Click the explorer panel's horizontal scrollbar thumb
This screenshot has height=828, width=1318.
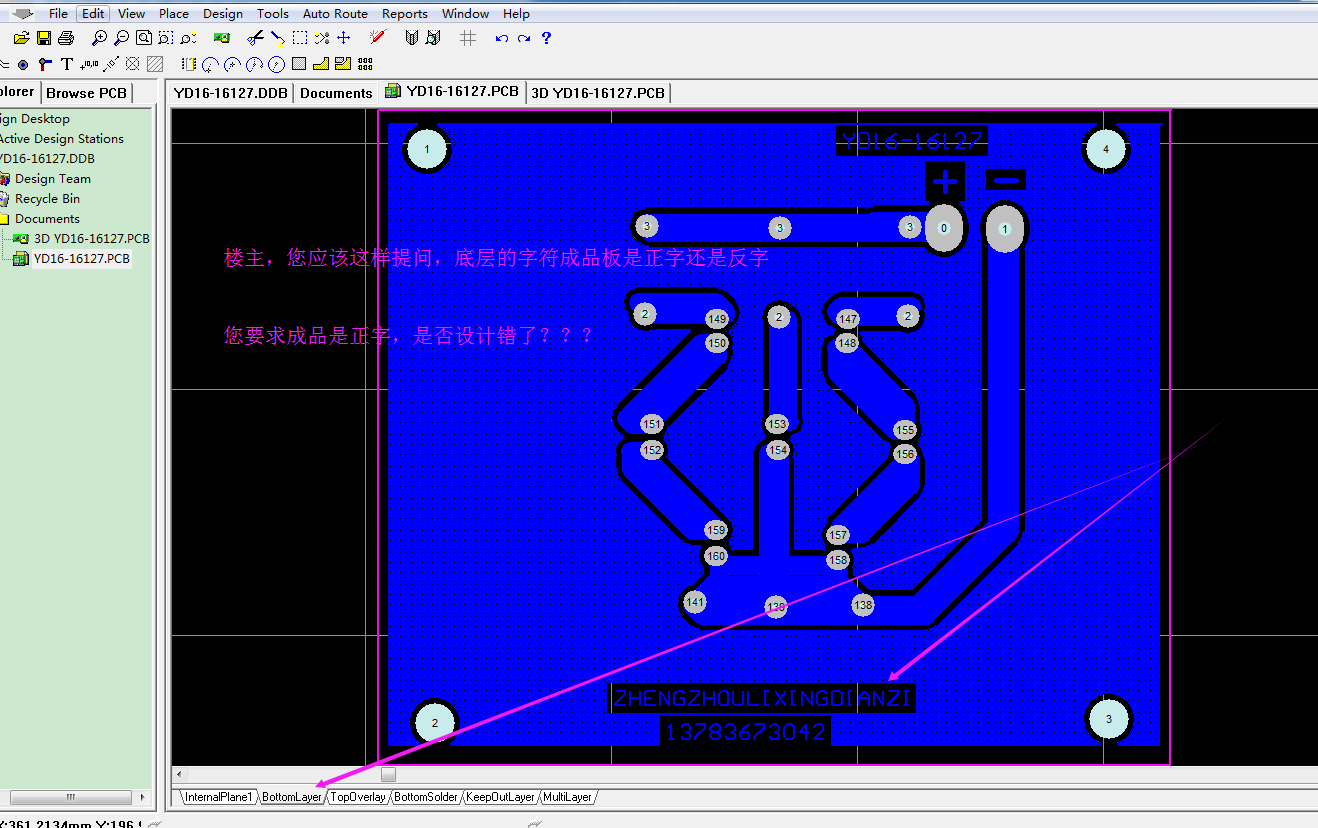click(x=70, y=797)
